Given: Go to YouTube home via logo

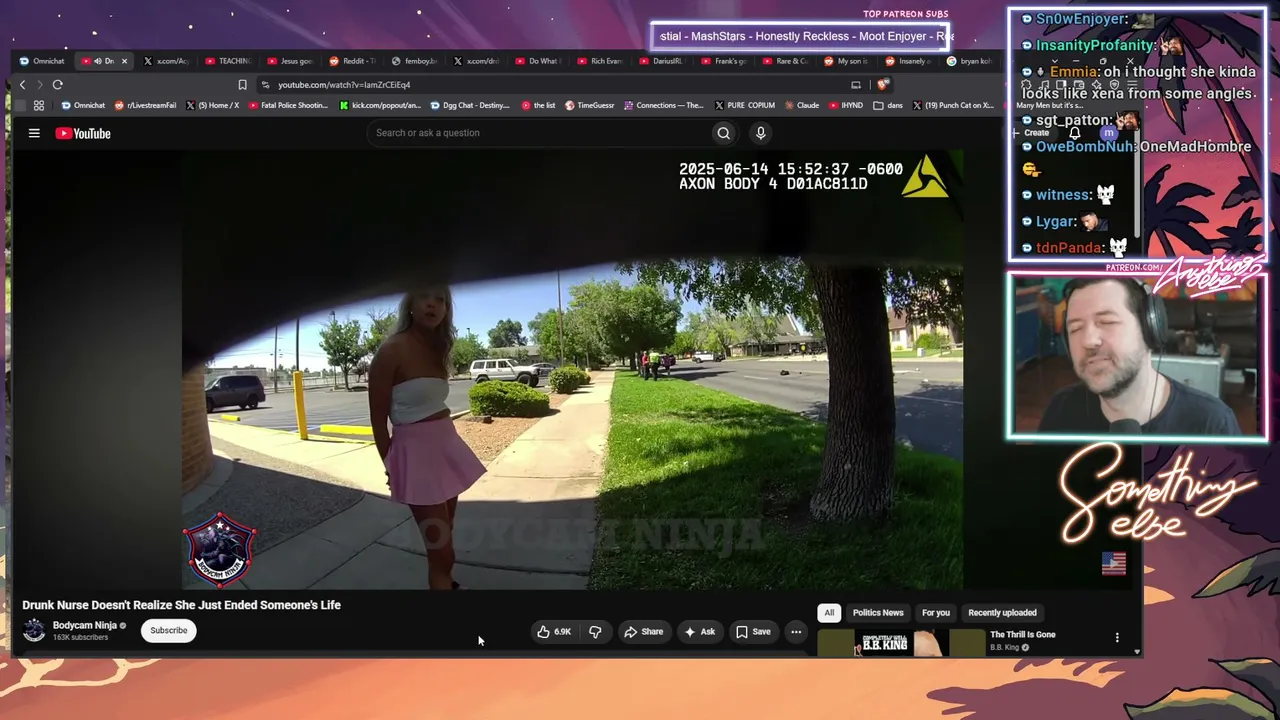Looking at the screenshot, I should [83, 133].
